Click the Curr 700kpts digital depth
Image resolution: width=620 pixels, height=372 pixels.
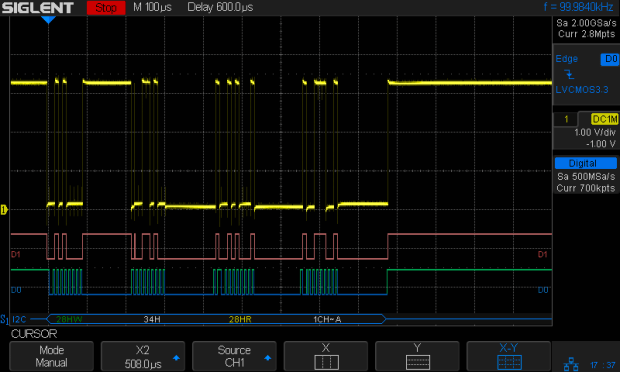click(586, 188)
